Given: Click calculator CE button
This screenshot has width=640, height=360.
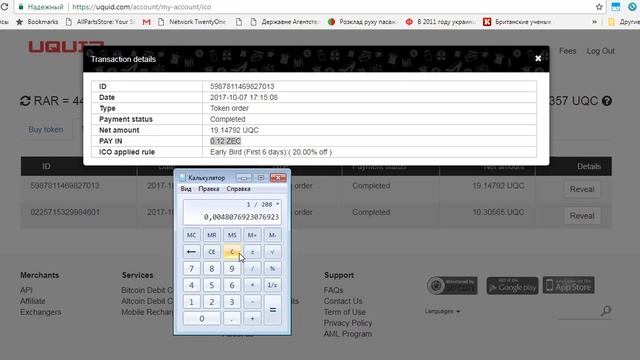Looking at the screenshot, I should [211, 252].
